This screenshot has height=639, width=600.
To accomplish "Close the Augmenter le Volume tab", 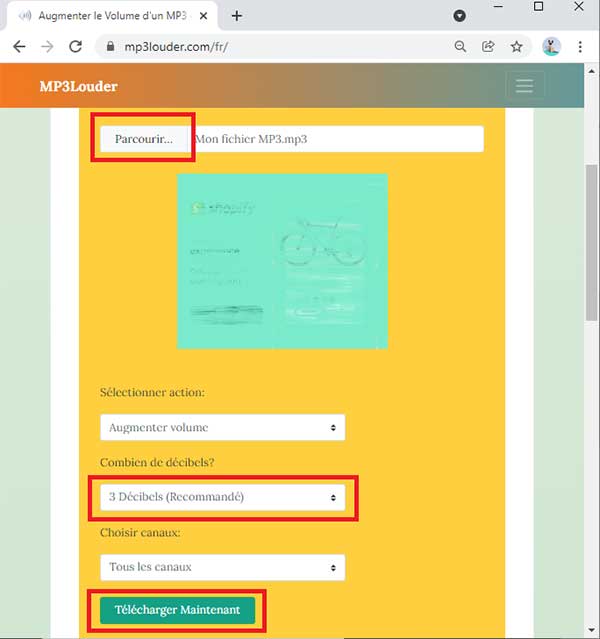I will pos(203,16).
